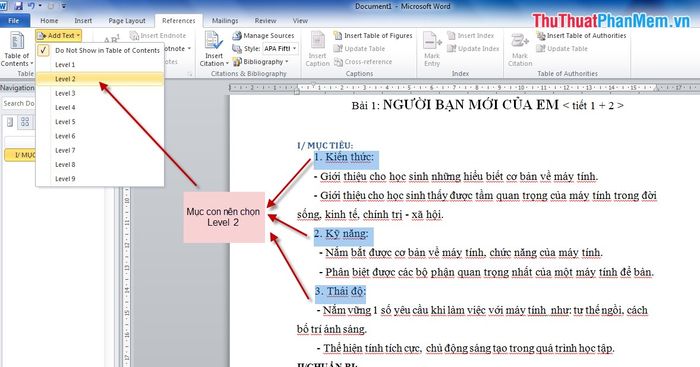Click the Insert Index button
Image resolution: width=700 pixels, height=367 pixels.
(x=471, y=35)
